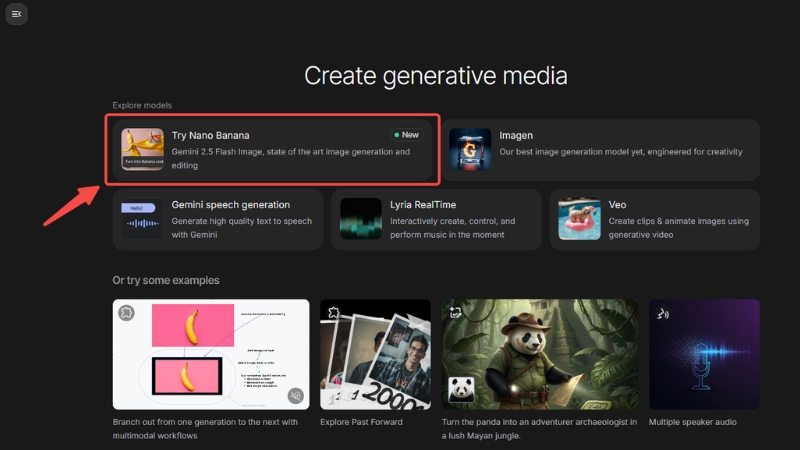Click 'Gemini 2.5 Flash Image' description text
This screenshot has width=800, height=450.
point(291,158)
